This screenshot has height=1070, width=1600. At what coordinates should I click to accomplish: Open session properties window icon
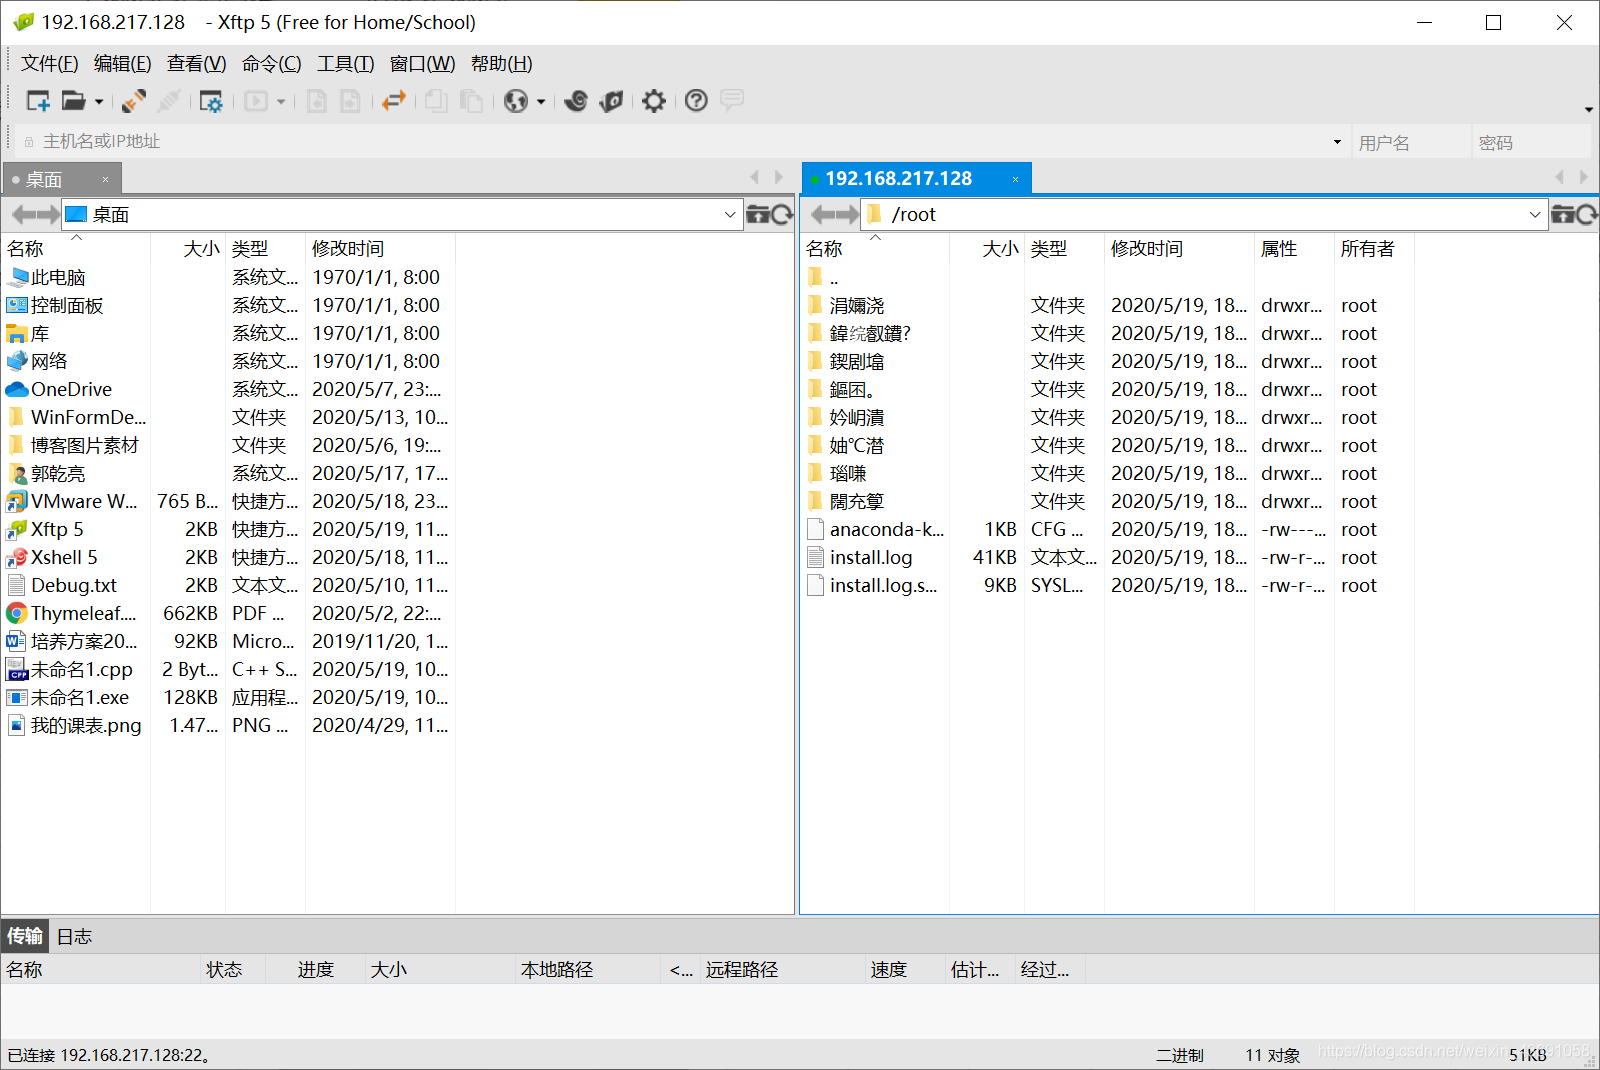click(211, 101)
